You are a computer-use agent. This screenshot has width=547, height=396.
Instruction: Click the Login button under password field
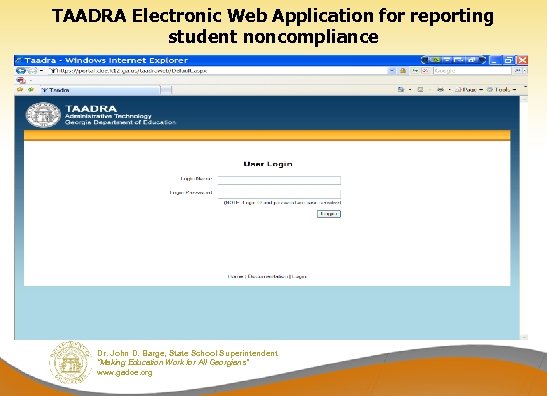pos(329,214)
